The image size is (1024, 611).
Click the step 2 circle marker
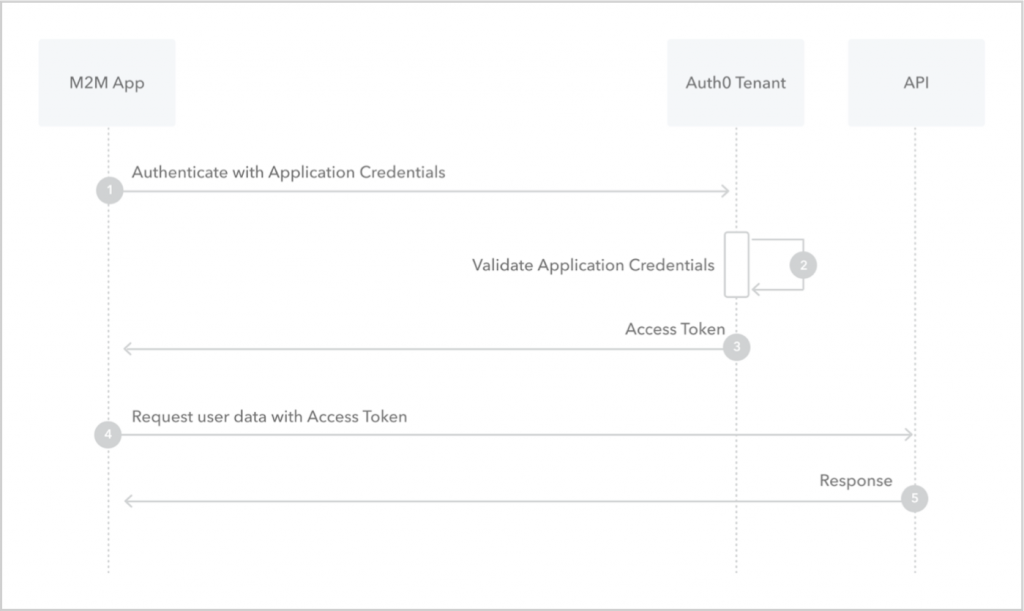[803, 265]
